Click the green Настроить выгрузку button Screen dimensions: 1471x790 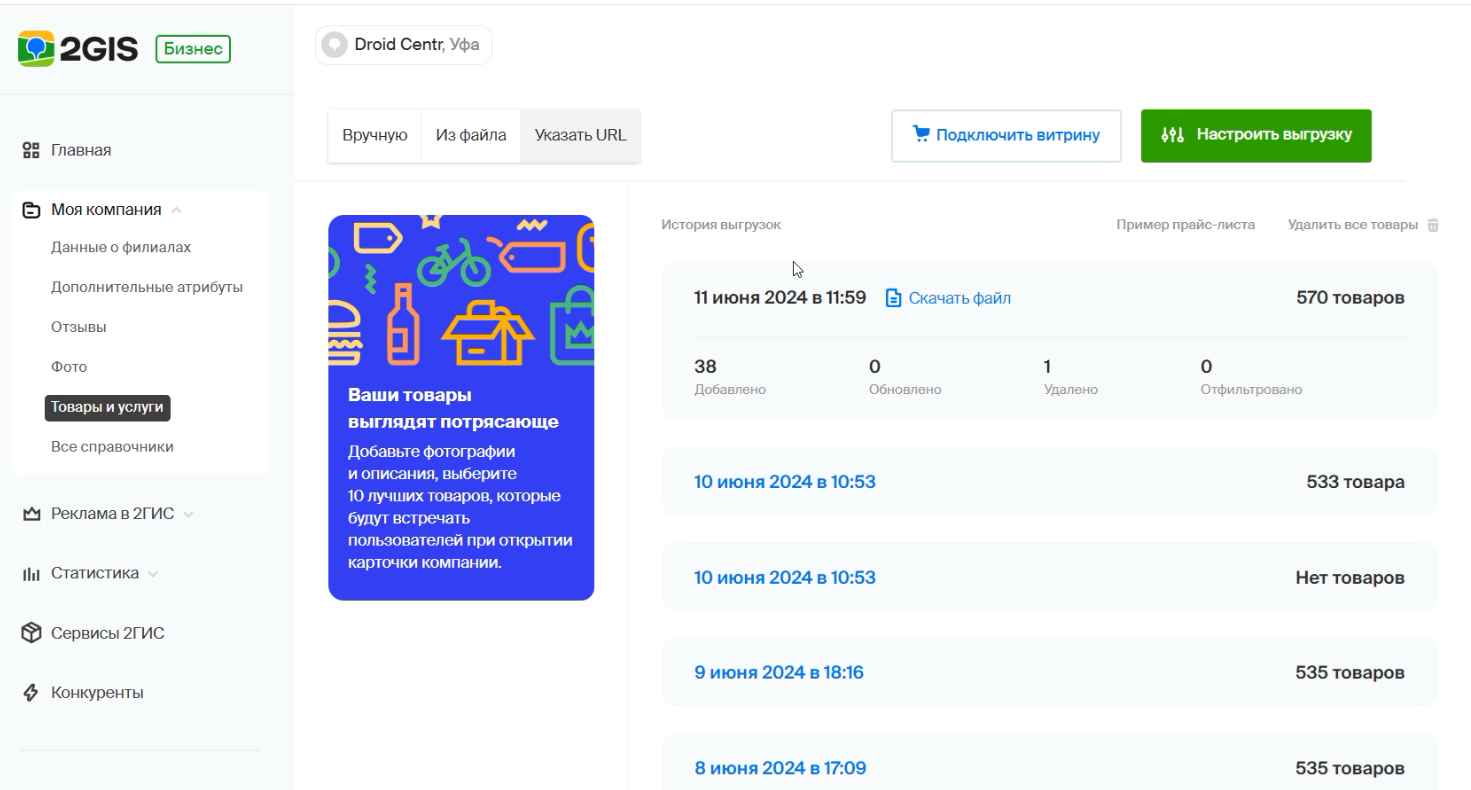pos(1256,135)
